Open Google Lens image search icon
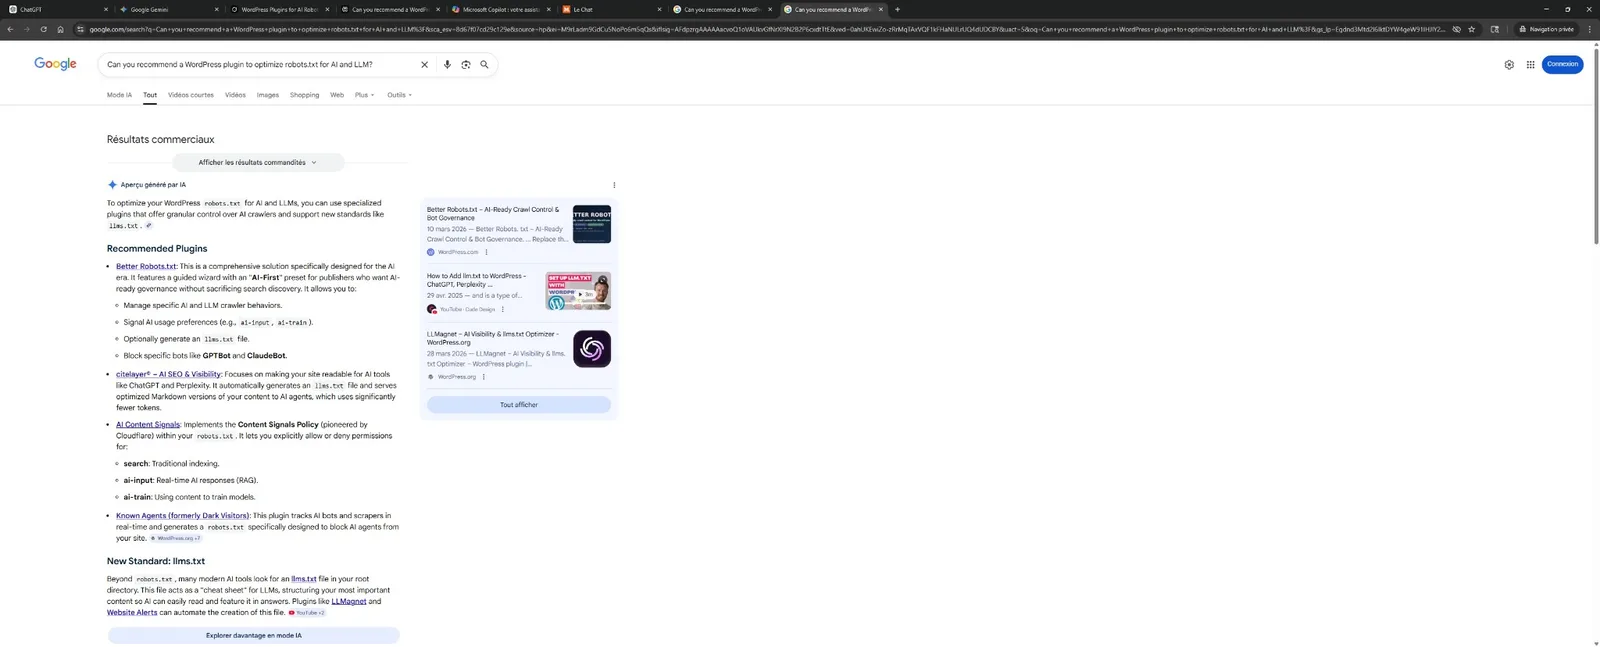Image resolution: width=1600 pixels, height=647 pixels. (466, 64)
